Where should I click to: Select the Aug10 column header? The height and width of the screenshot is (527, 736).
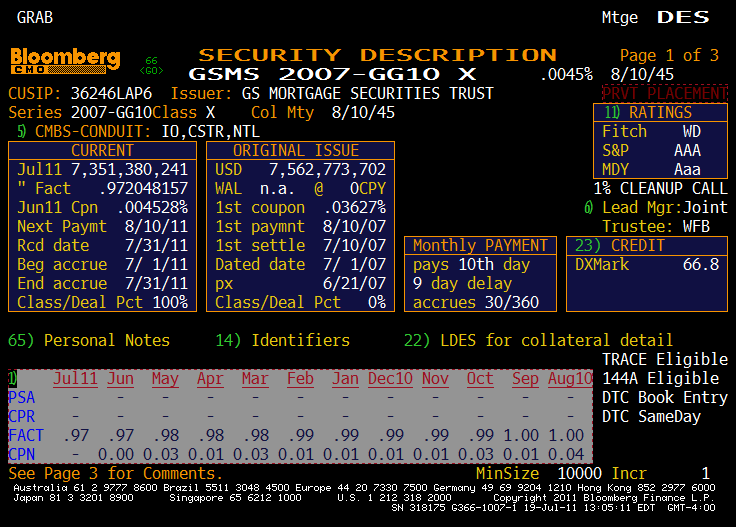tap(570, 379)
